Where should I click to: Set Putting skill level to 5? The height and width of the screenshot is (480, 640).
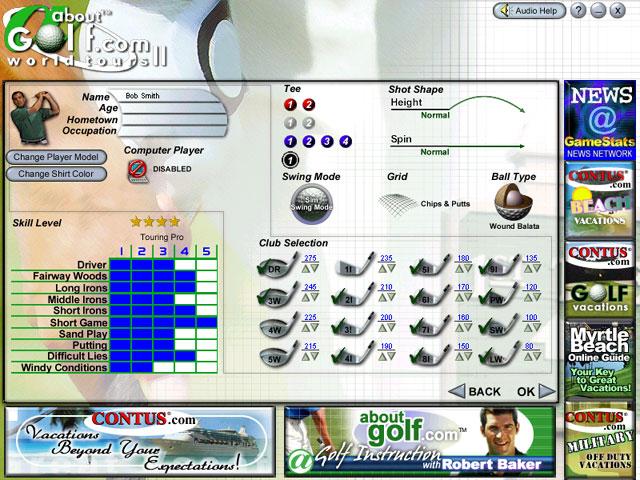pyautogui.click(x=206, y=345)
